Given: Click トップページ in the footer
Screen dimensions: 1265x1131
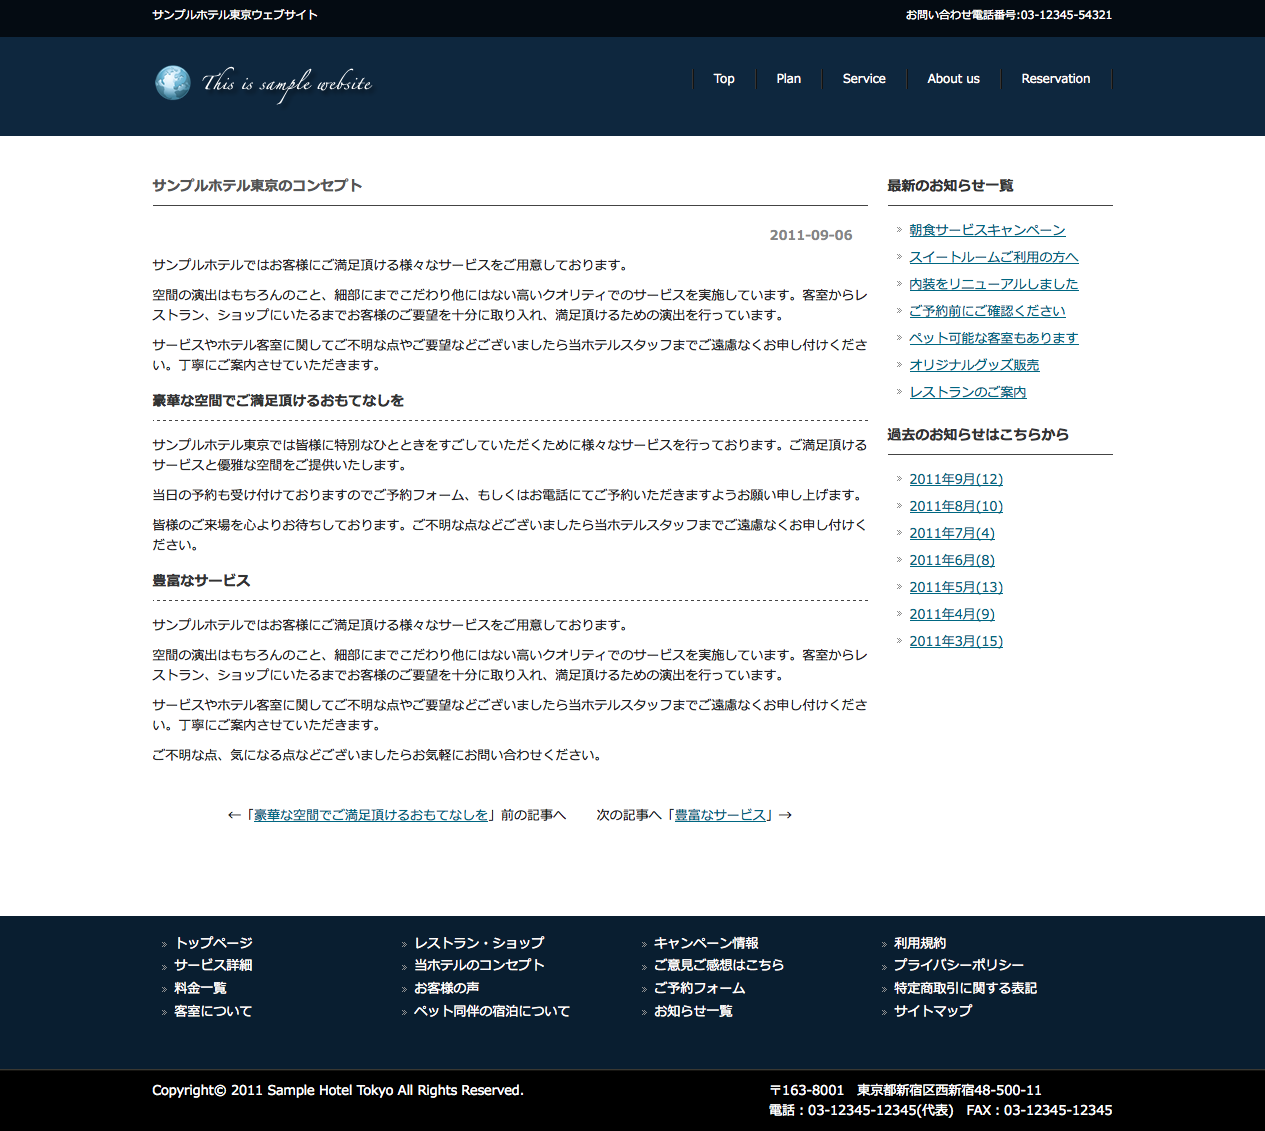Looking at the screenshot, I should pyautogui.click(x=213, y=943).
